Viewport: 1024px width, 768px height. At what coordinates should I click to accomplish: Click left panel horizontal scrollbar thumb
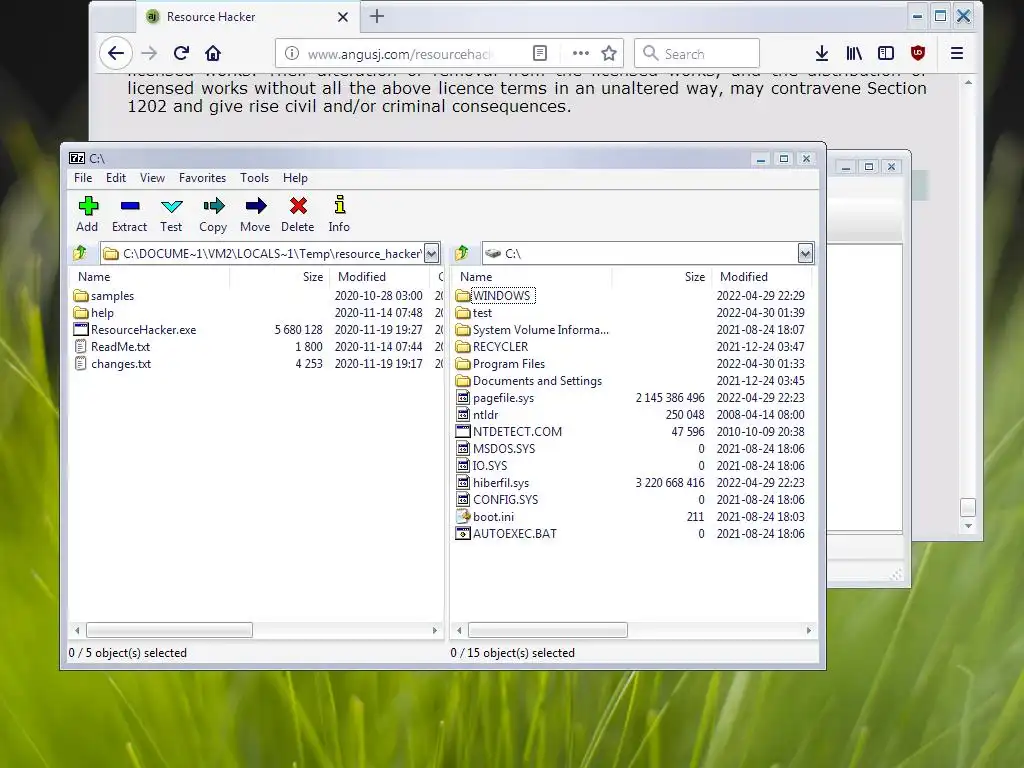[169, 630]
